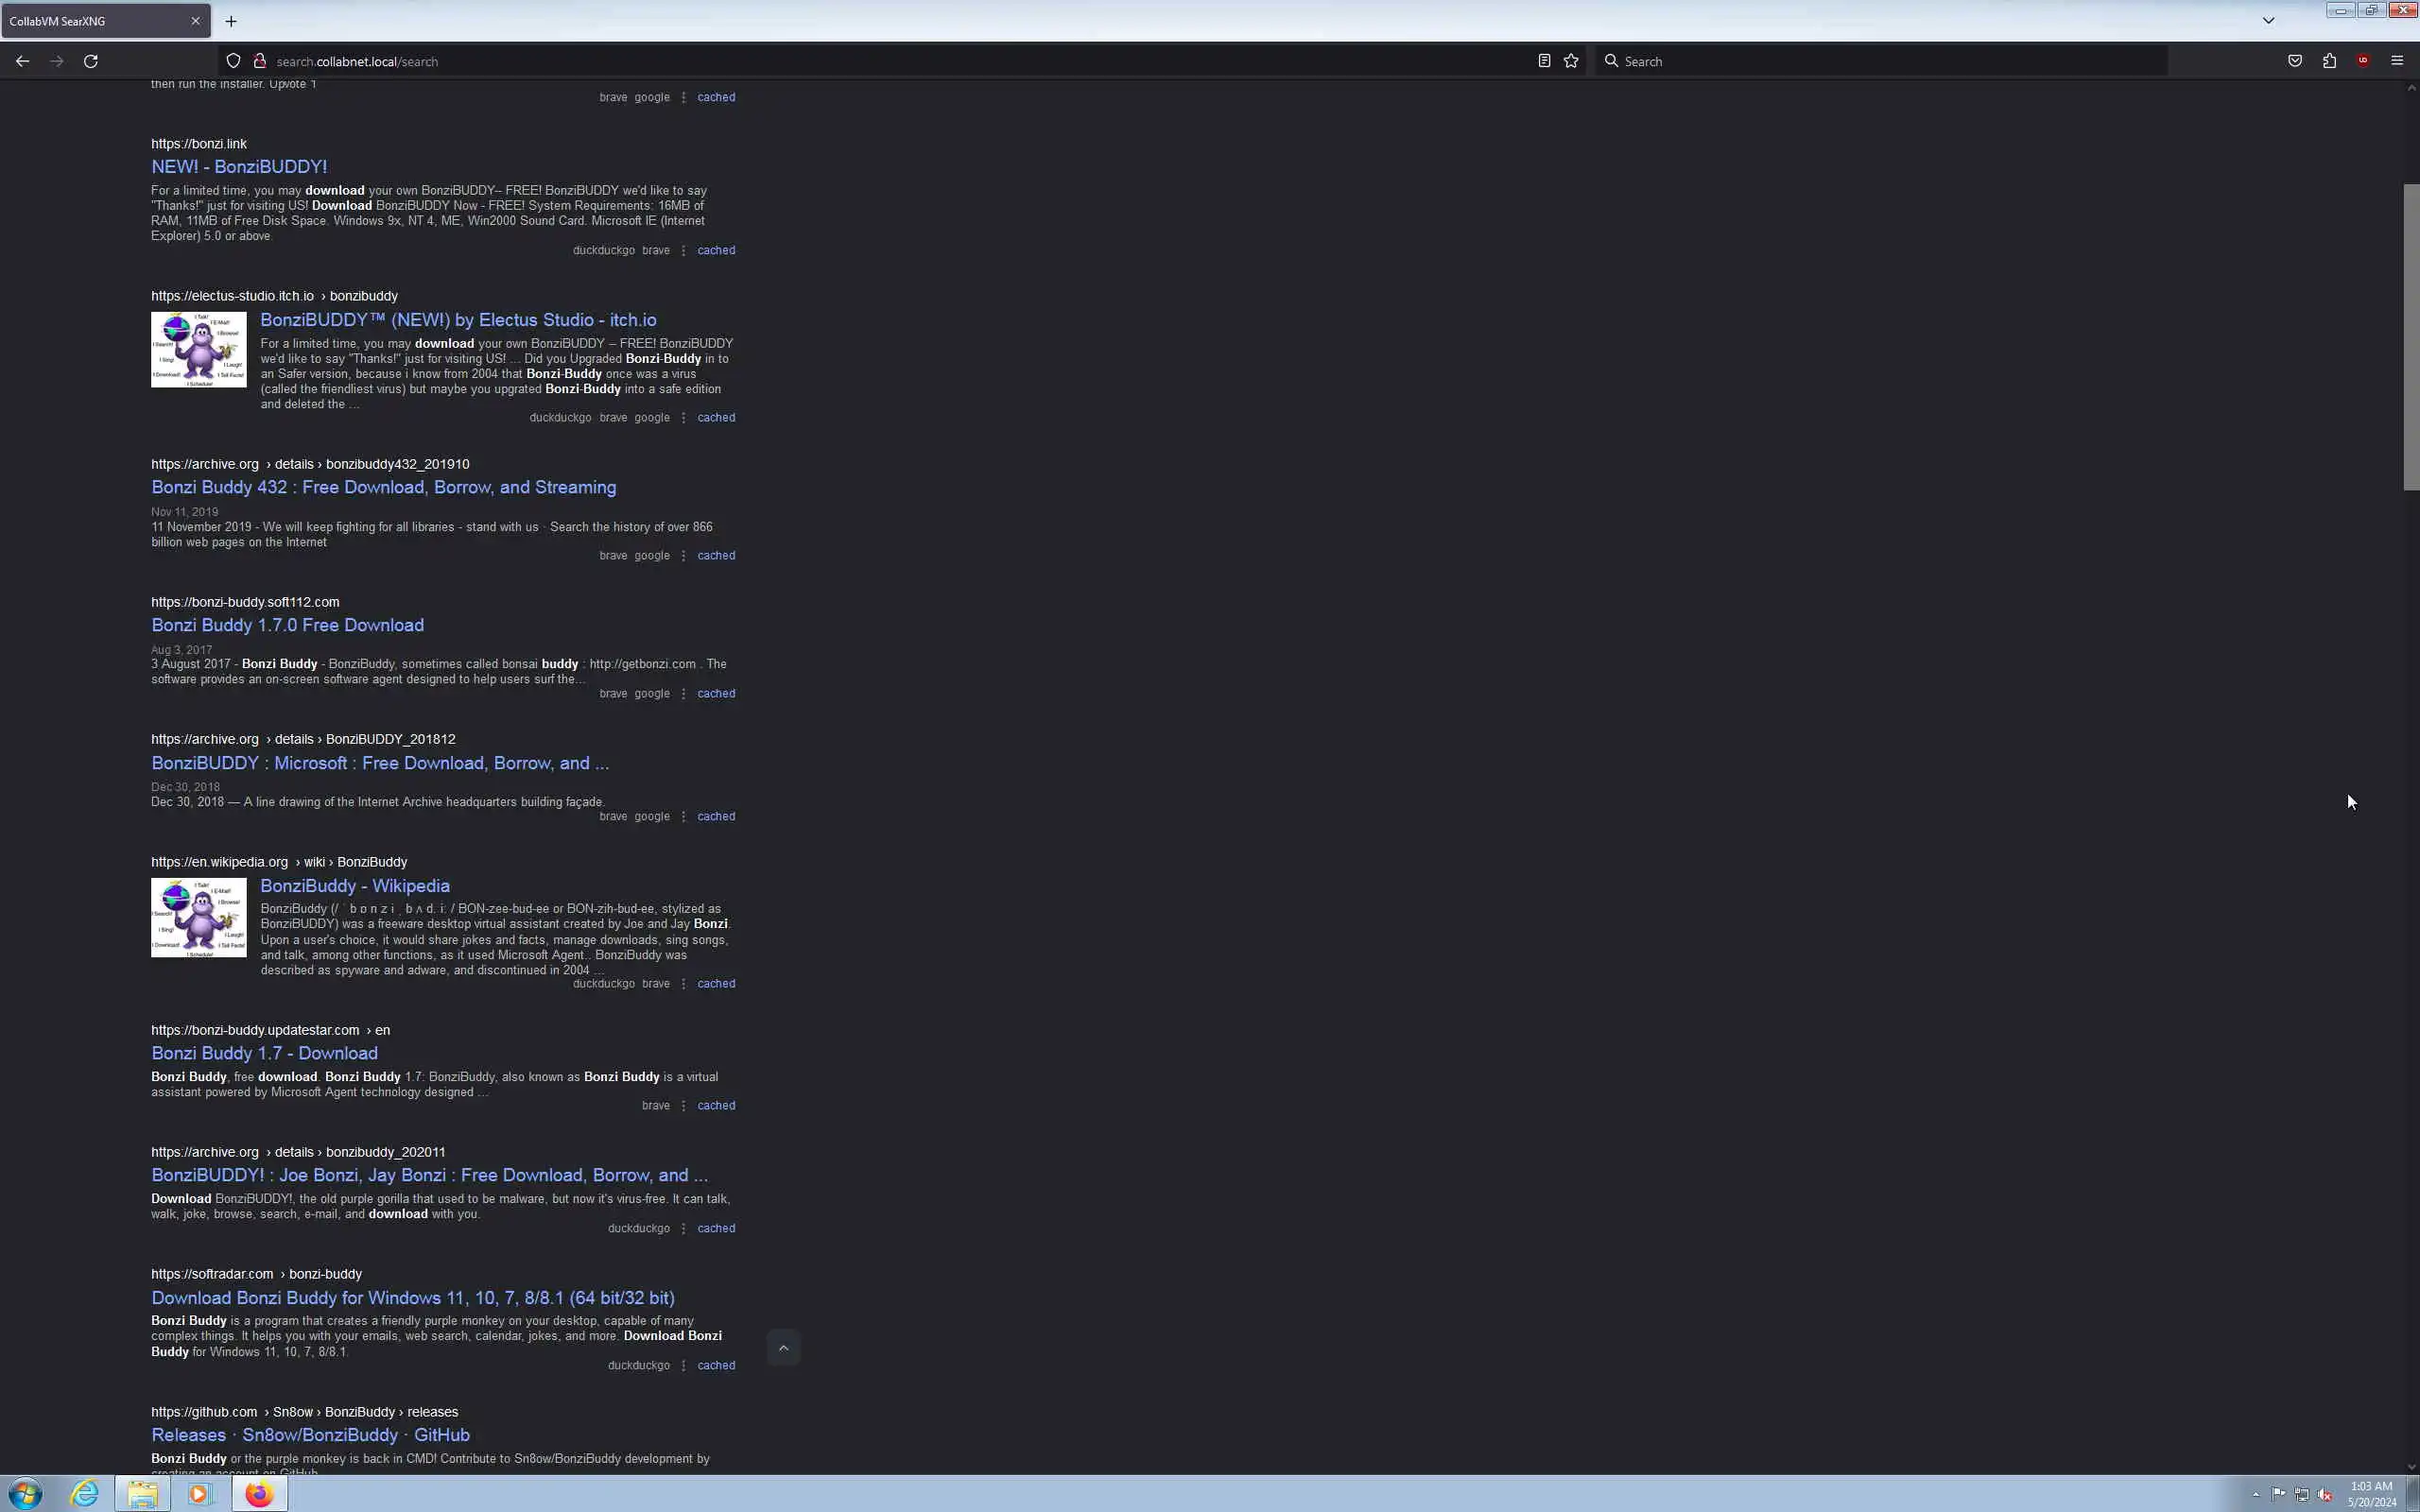The width and height of the screenshot is (2420, 1512).
Task: Open cached link for Bonzi Buddy 432 result
Action: pyautogui.click(x=716, y=556)
